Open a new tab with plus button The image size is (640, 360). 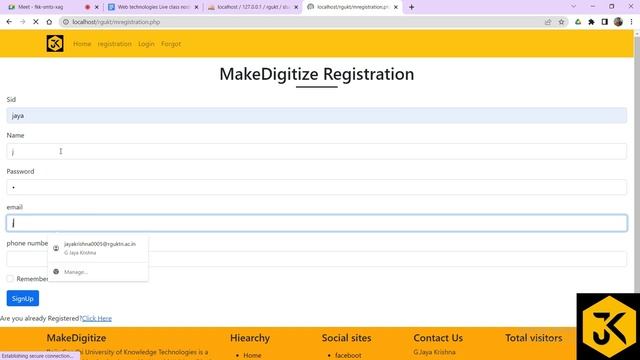click(x=411, y=7)
